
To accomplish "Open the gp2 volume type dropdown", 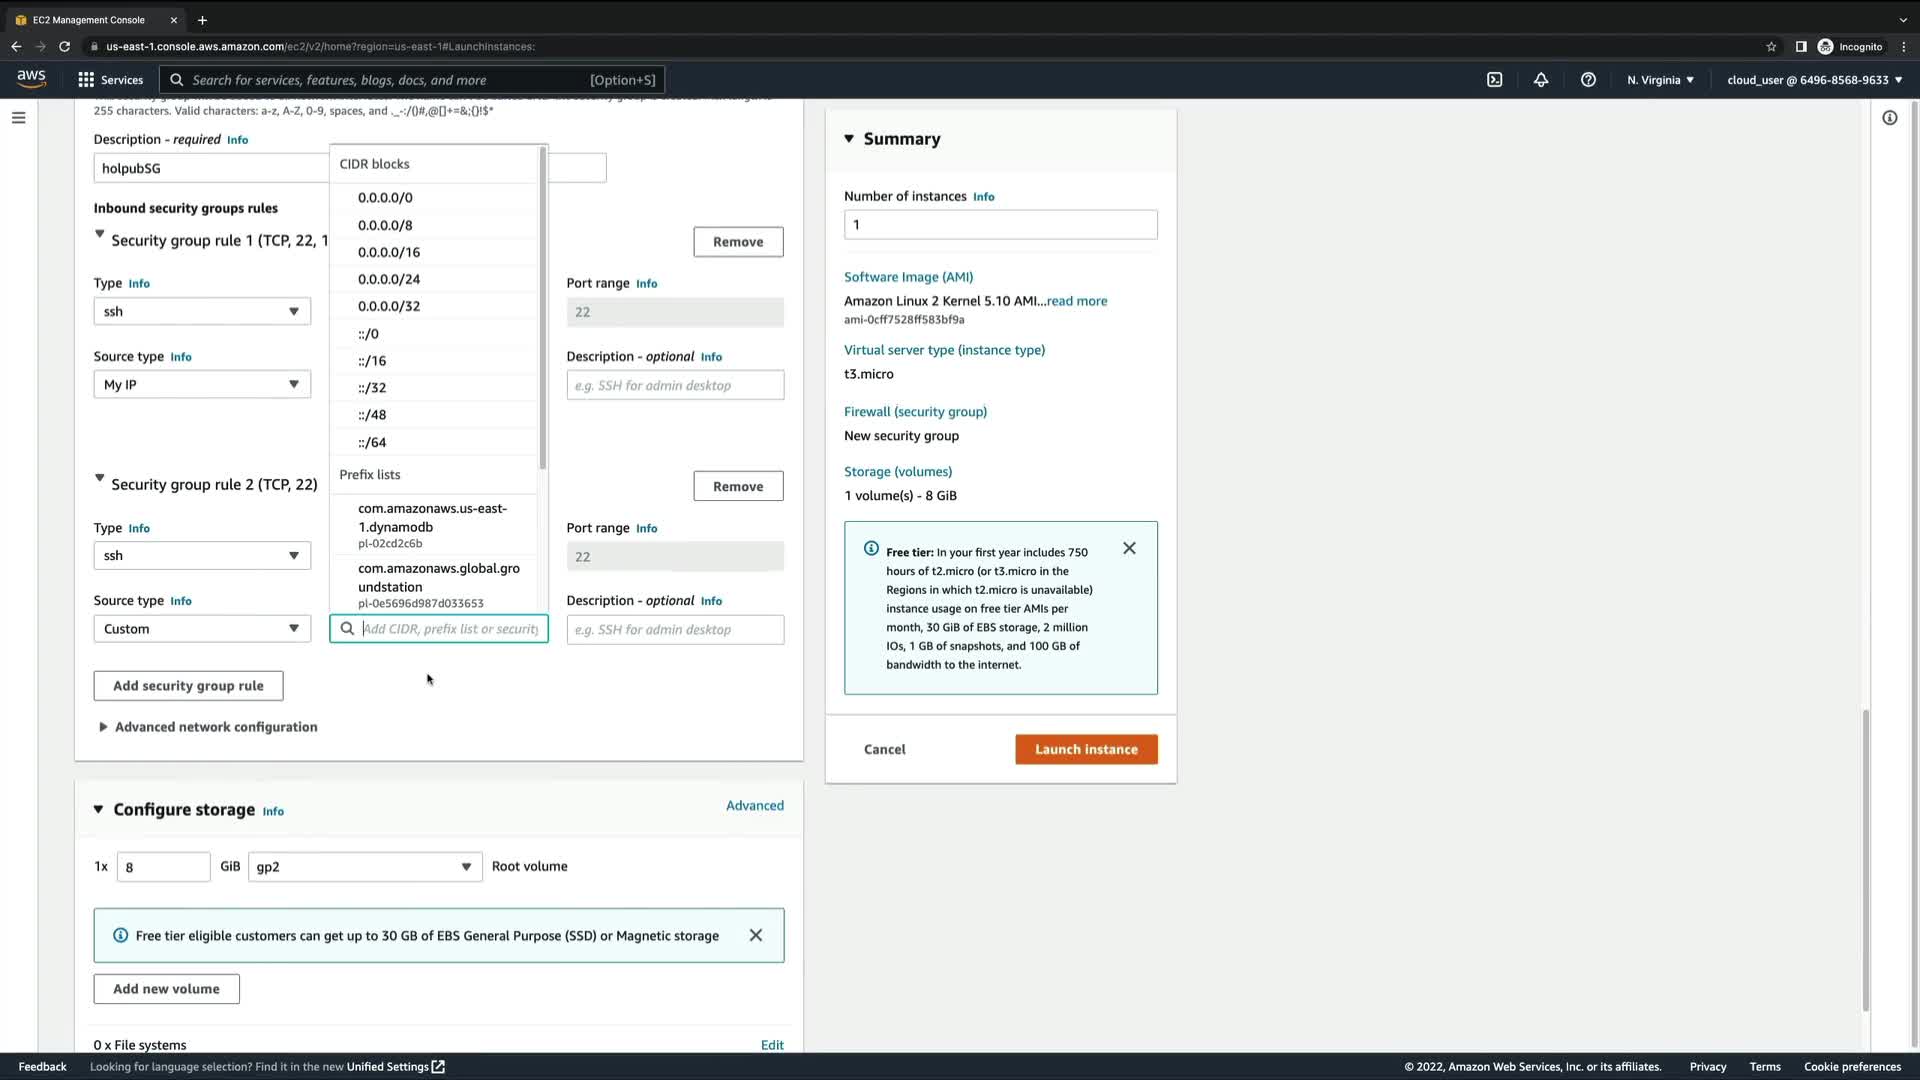I will coord(365,867).
